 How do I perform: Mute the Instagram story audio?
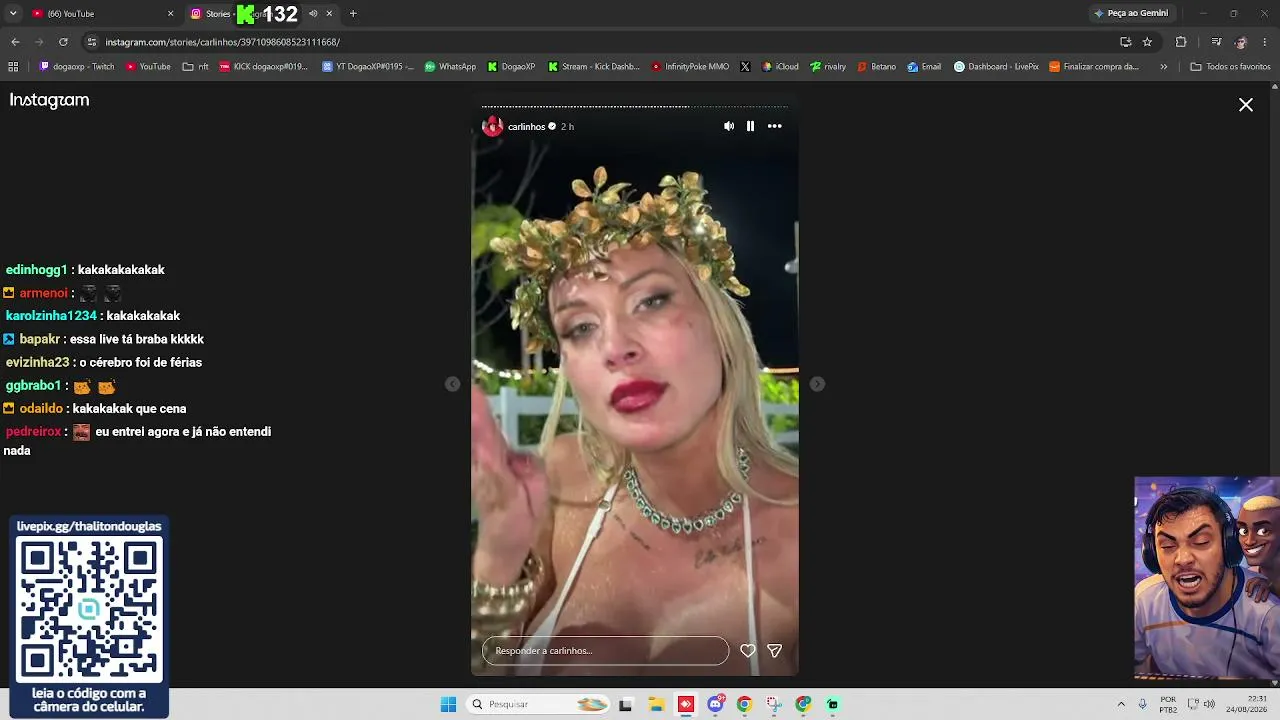pos(728,126)
